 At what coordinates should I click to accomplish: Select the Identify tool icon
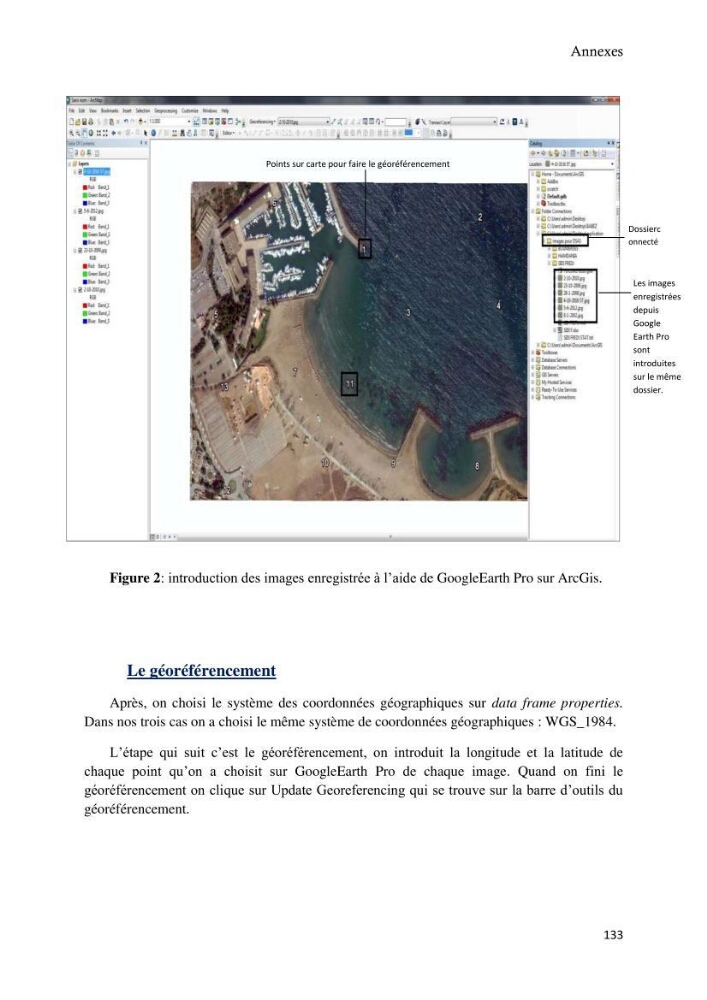[152, 133]
